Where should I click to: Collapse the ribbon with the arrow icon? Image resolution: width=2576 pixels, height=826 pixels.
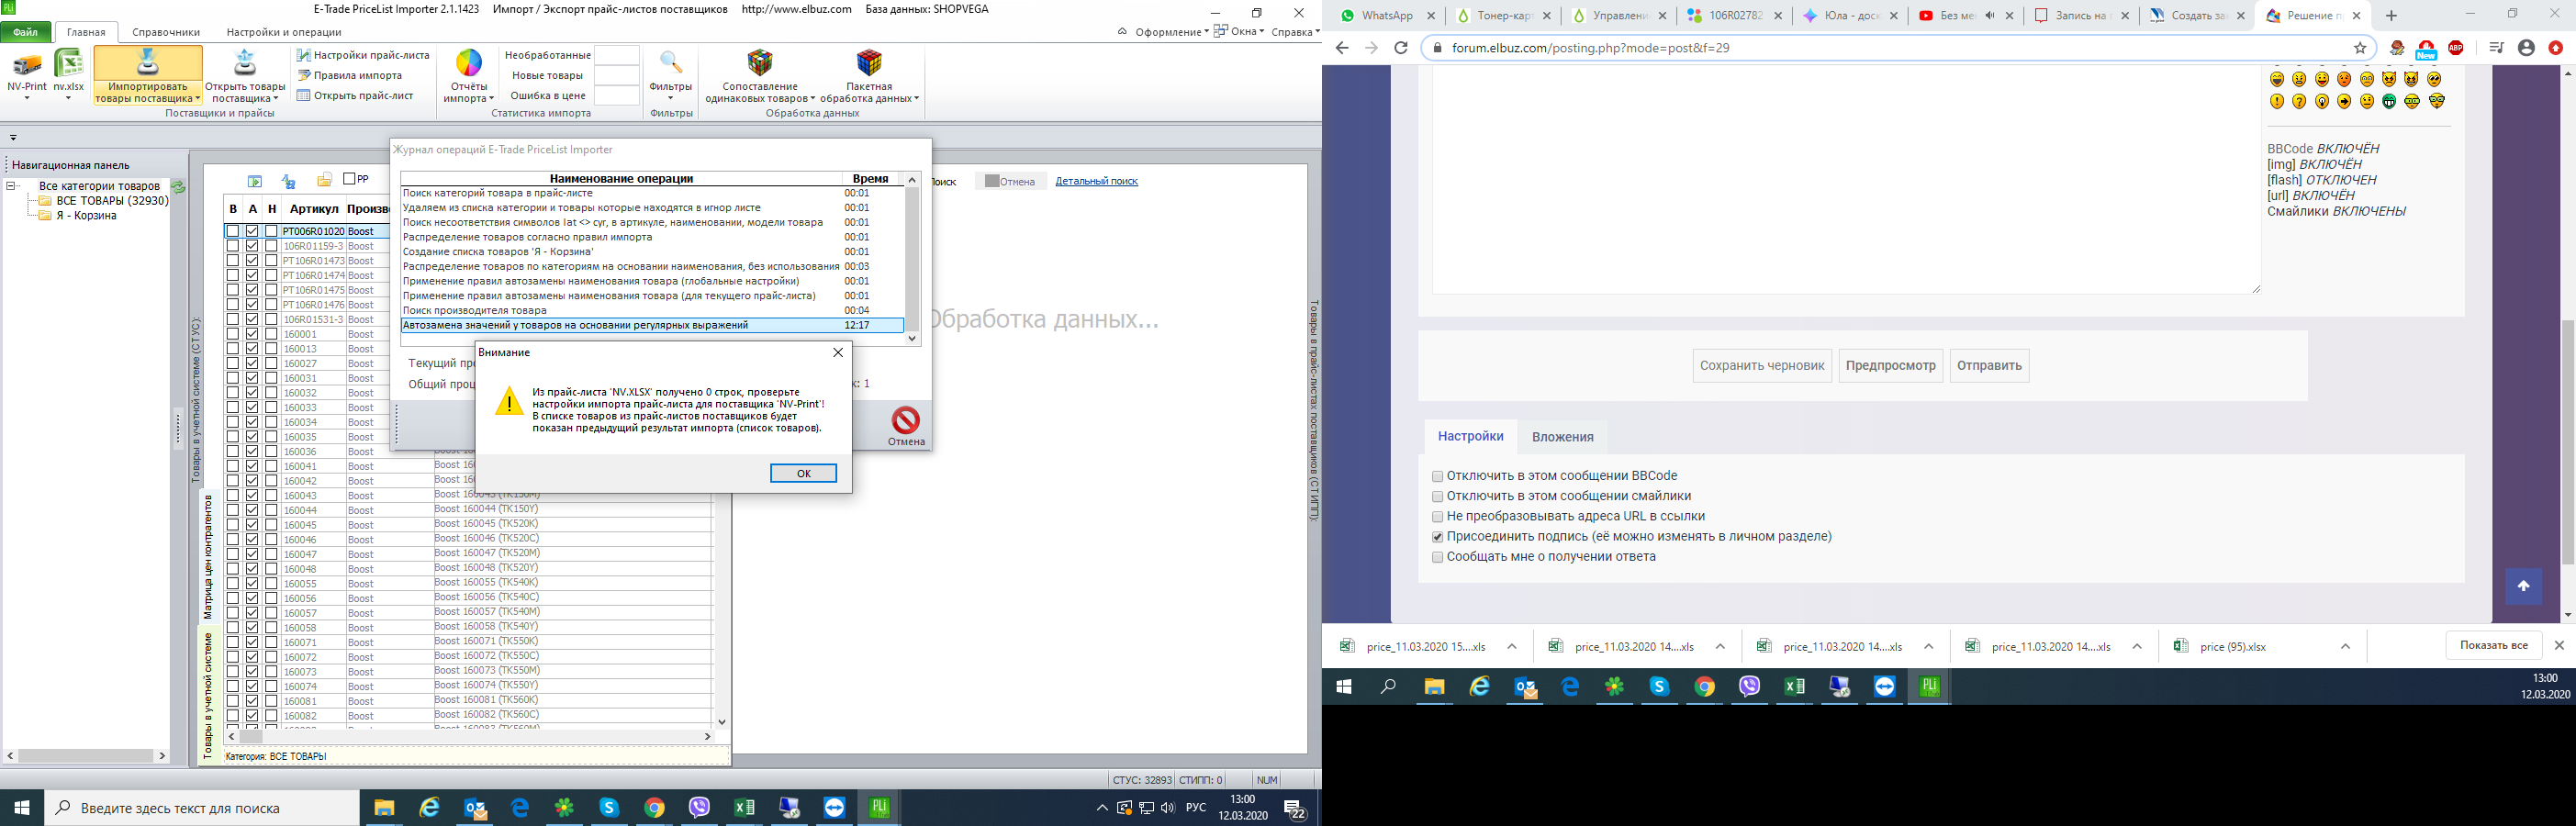[x=1122, y=32]
